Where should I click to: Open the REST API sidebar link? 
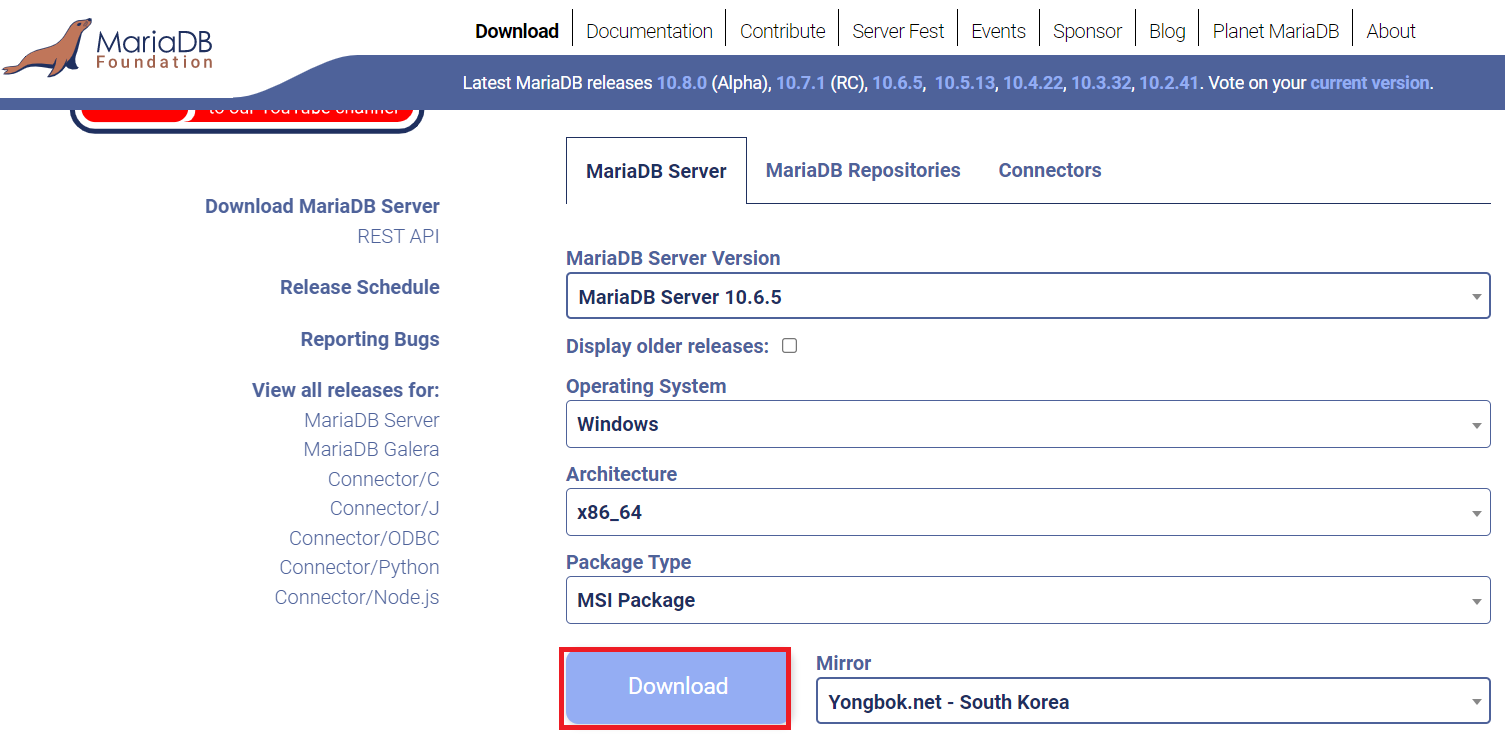click(398, 236)
